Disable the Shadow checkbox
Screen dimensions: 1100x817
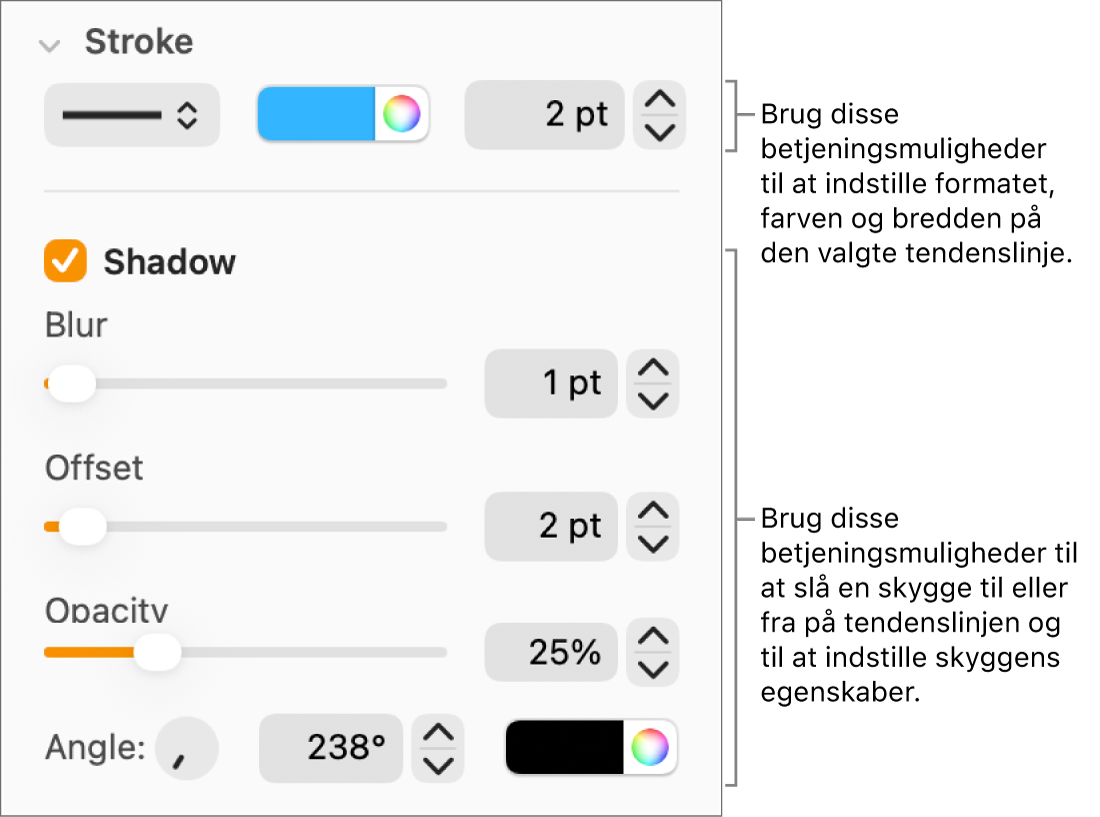pyautogui.click(x=66, y=262)
